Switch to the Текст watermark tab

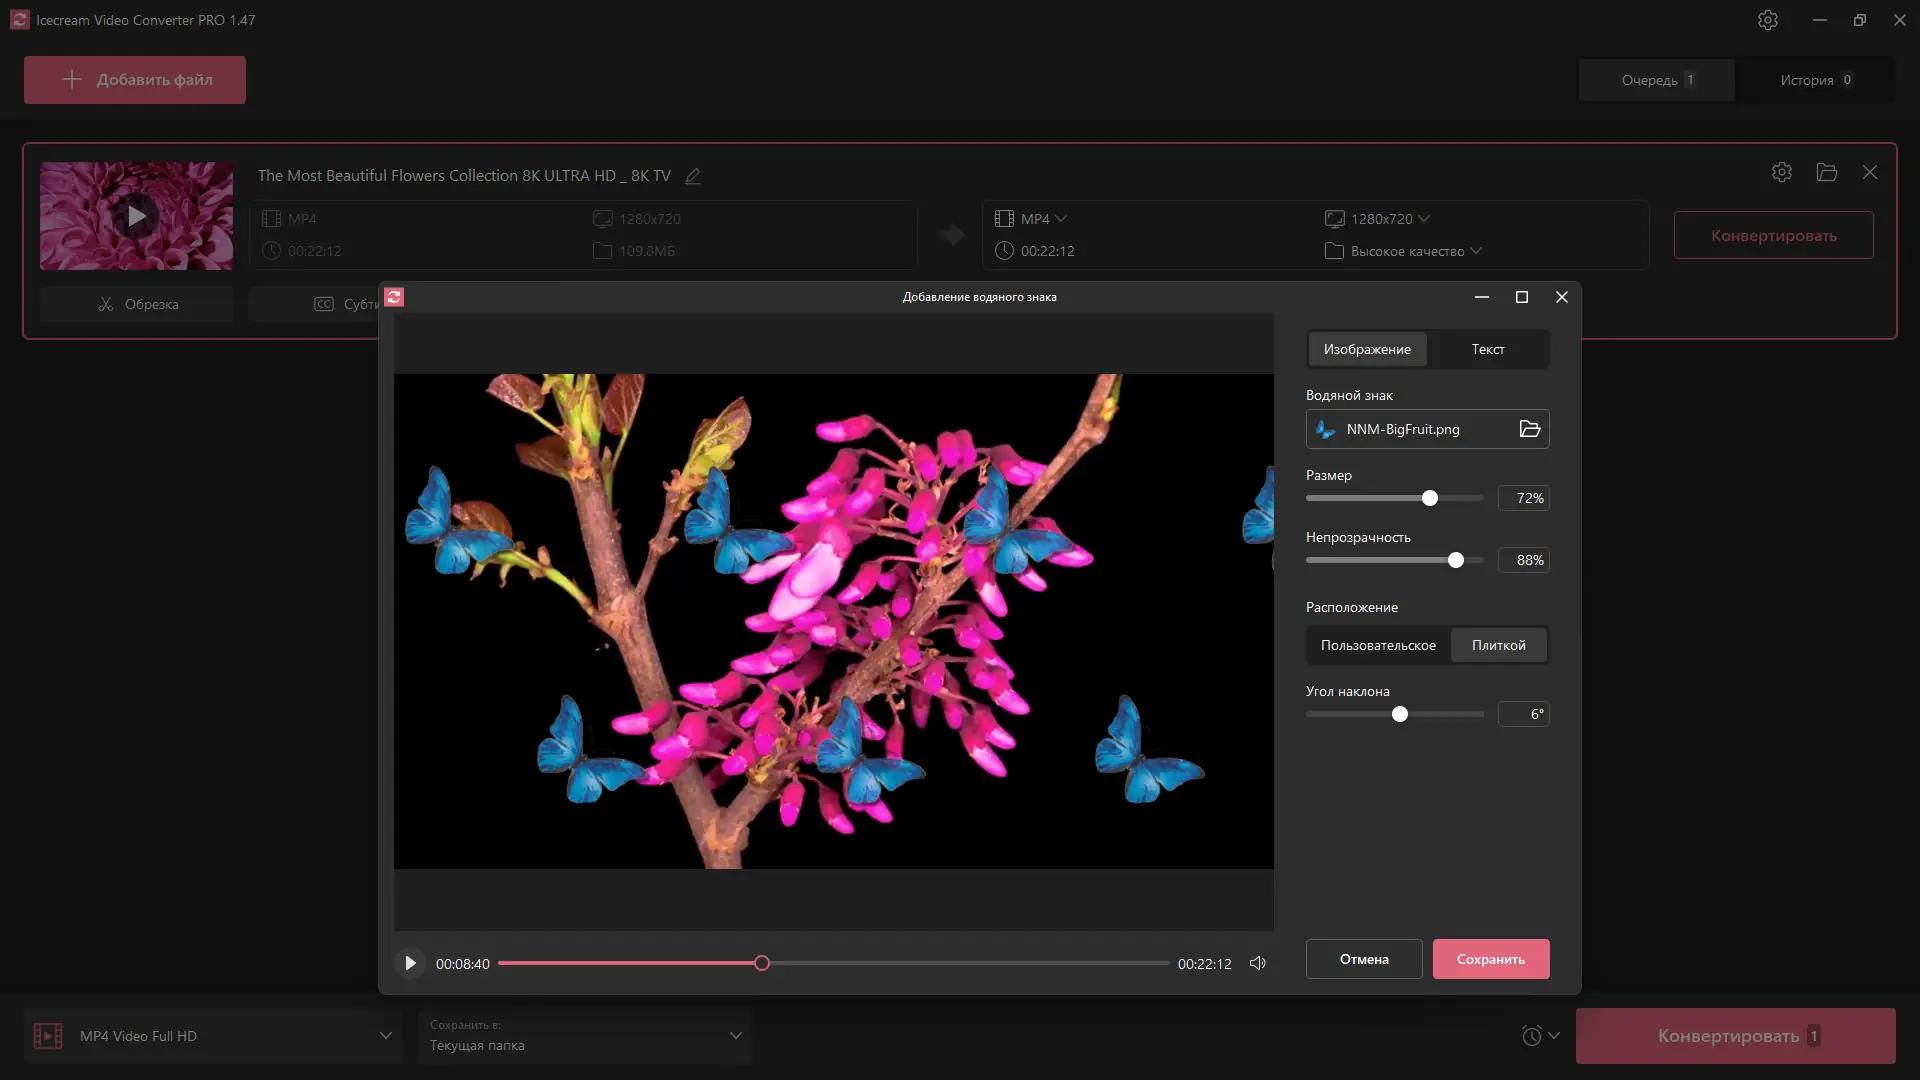(1487, 349)
